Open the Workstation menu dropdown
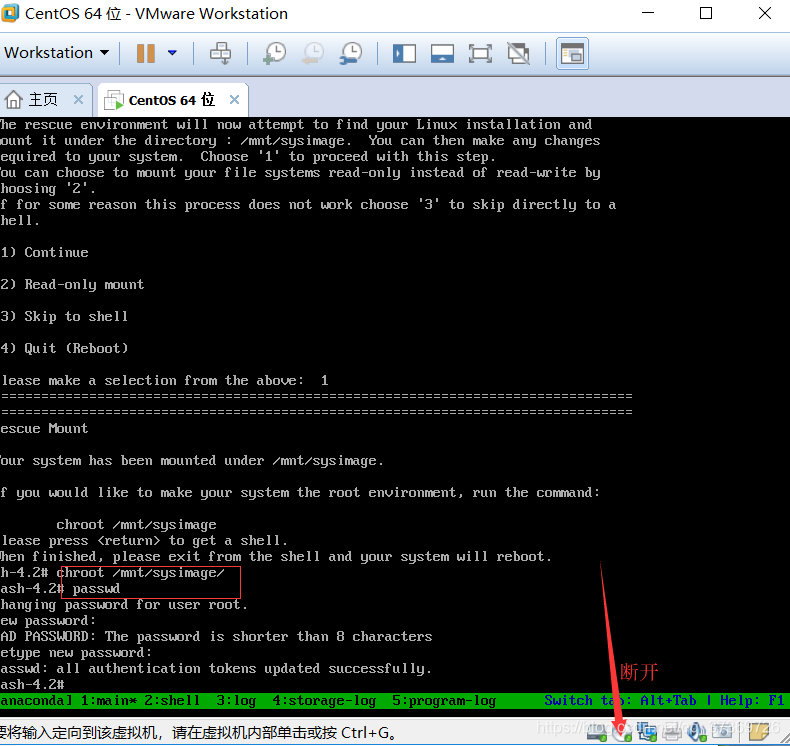 56,52
